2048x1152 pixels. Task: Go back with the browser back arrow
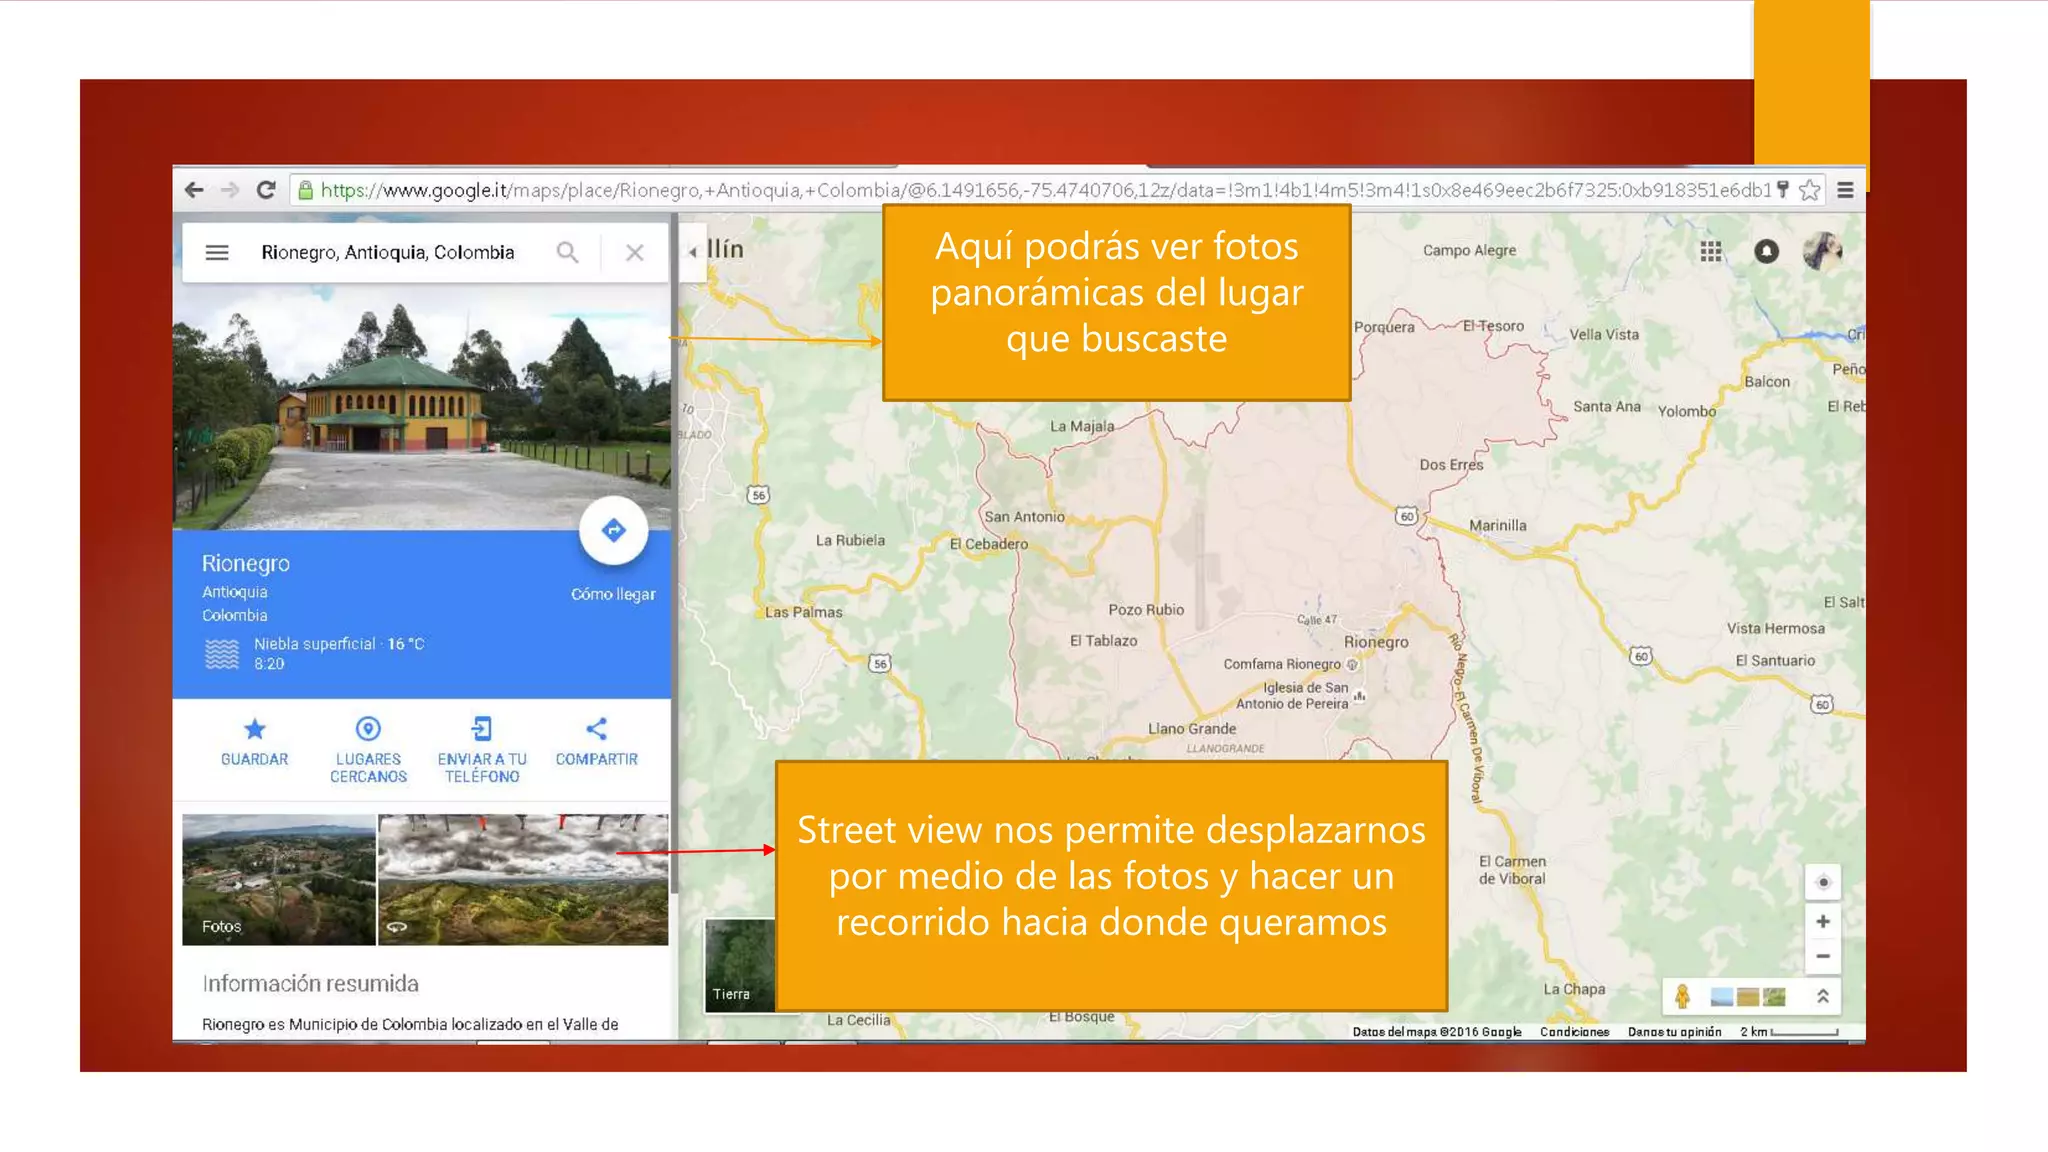coord(194,190)
